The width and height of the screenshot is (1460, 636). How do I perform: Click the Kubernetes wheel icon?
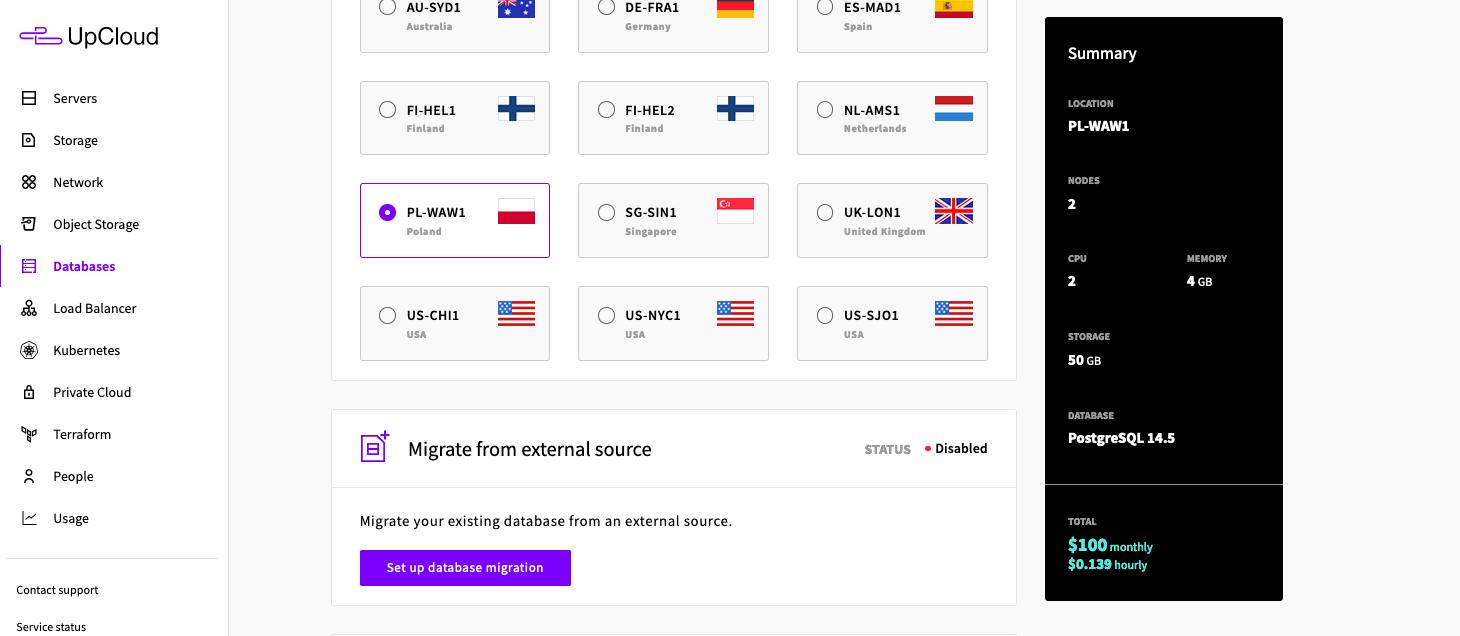(29, 350)
